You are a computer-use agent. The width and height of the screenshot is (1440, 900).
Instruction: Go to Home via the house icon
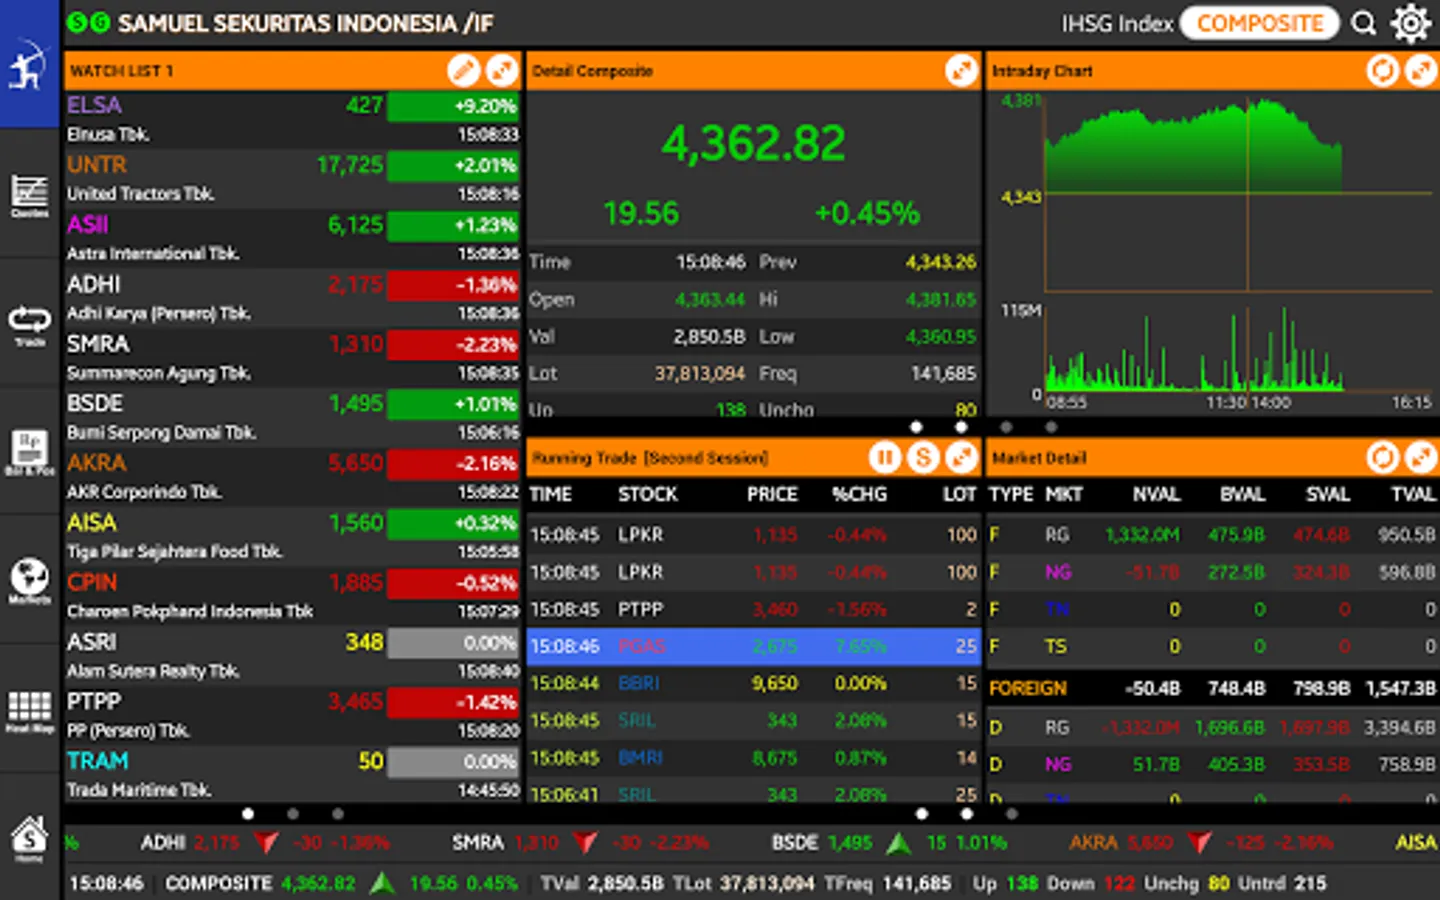point(29,838)
